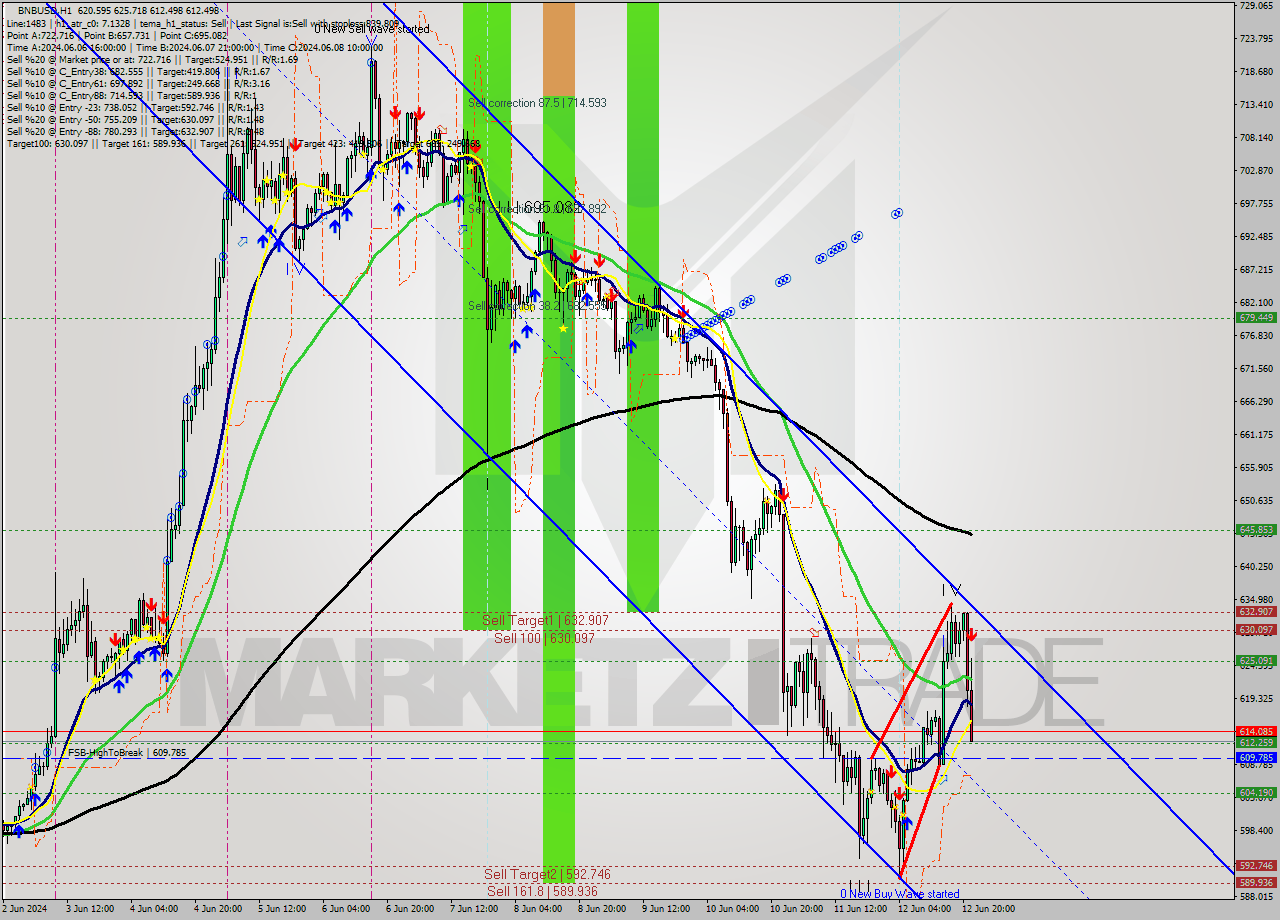Image resolution: width=1280 pixels, height=920 pixels.
Task: Select the 'Sell %20 @ Entry -50: 755.209' row
Action: tap(135, 119)
